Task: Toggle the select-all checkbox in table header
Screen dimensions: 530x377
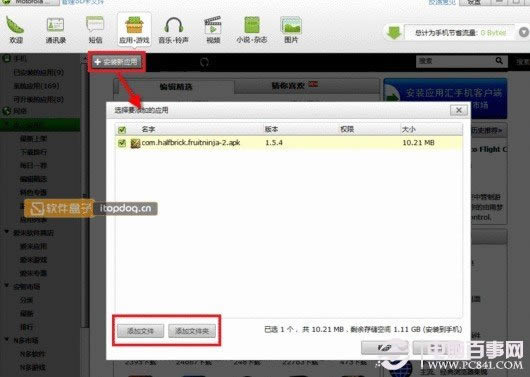Action: pyautogui.click(x=122, y=129)
